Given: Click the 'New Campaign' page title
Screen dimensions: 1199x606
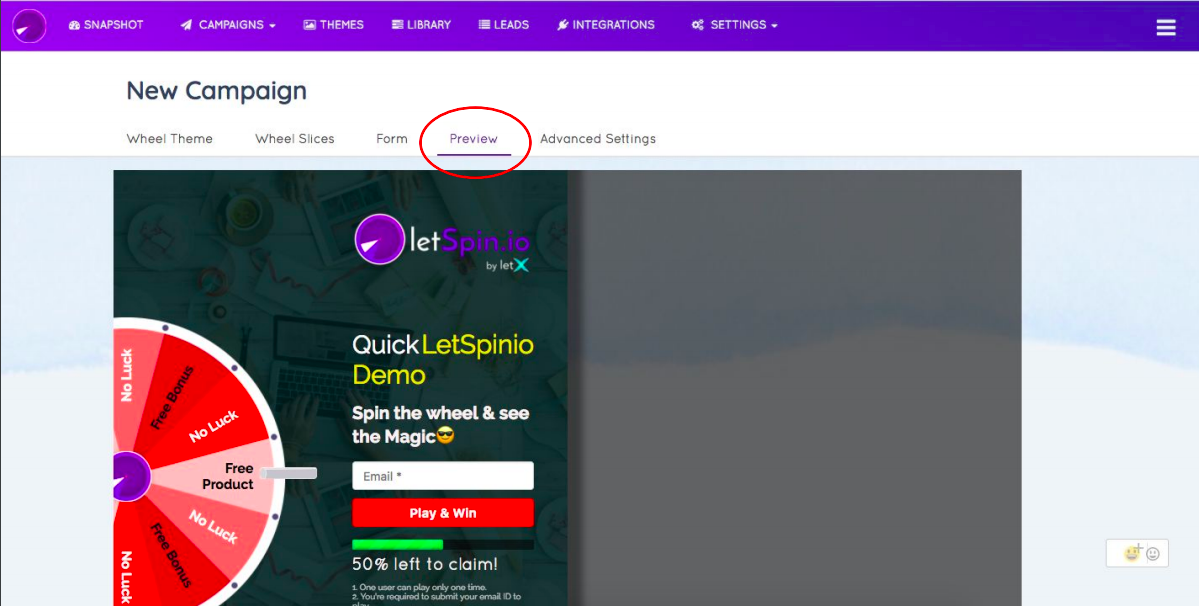Looking at the screenshot, I should coord(216,91).
